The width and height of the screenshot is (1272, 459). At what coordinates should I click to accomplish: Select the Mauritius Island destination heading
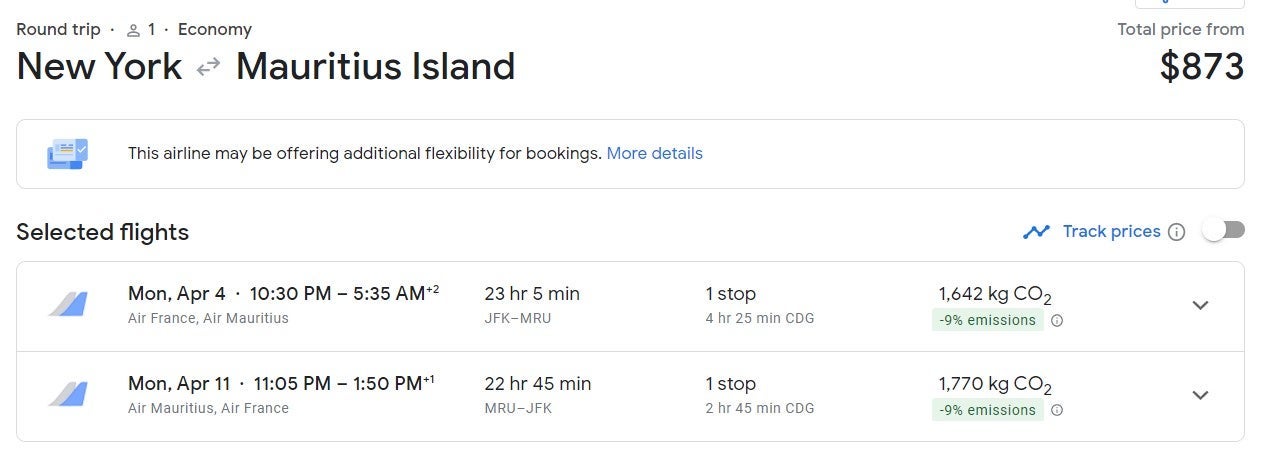pos(375,67)
